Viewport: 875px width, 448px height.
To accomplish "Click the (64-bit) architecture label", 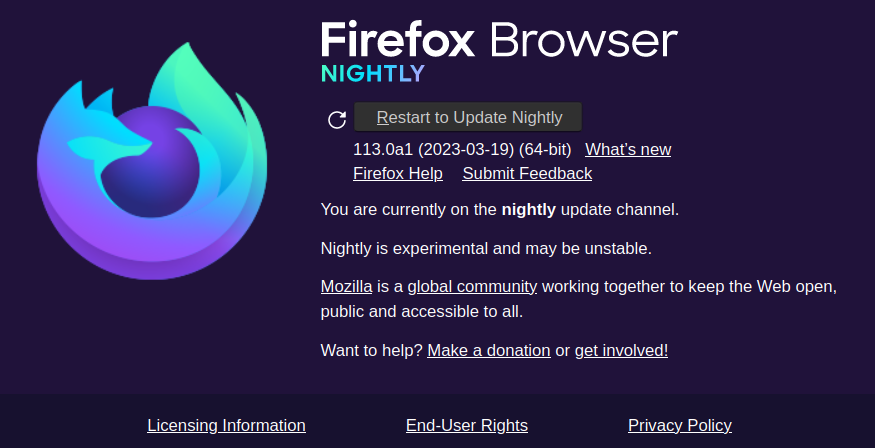I will click(545, 149).
